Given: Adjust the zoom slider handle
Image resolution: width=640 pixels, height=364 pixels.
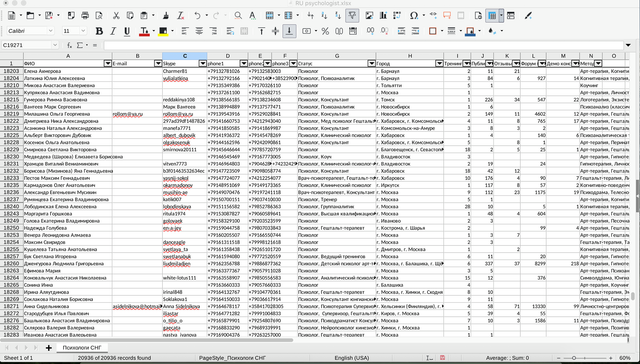Looking at the screenshot, I should pos(574,358).
